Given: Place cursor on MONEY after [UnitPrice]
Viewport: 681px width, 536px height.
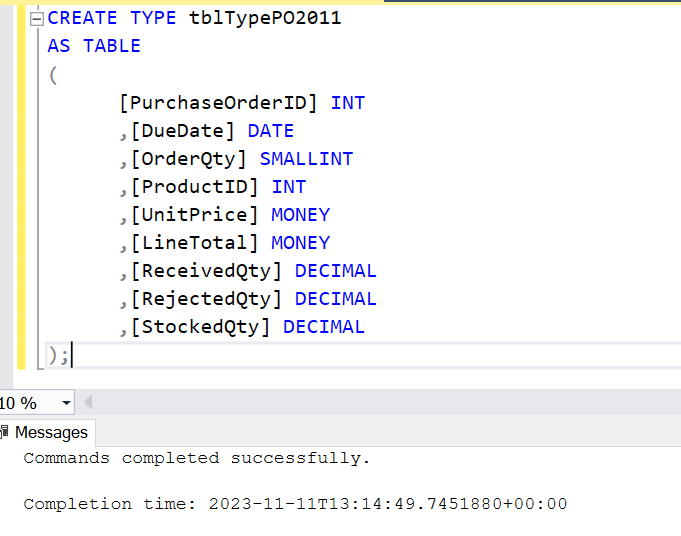Looking at the screenshot, I should click(300, 214).
